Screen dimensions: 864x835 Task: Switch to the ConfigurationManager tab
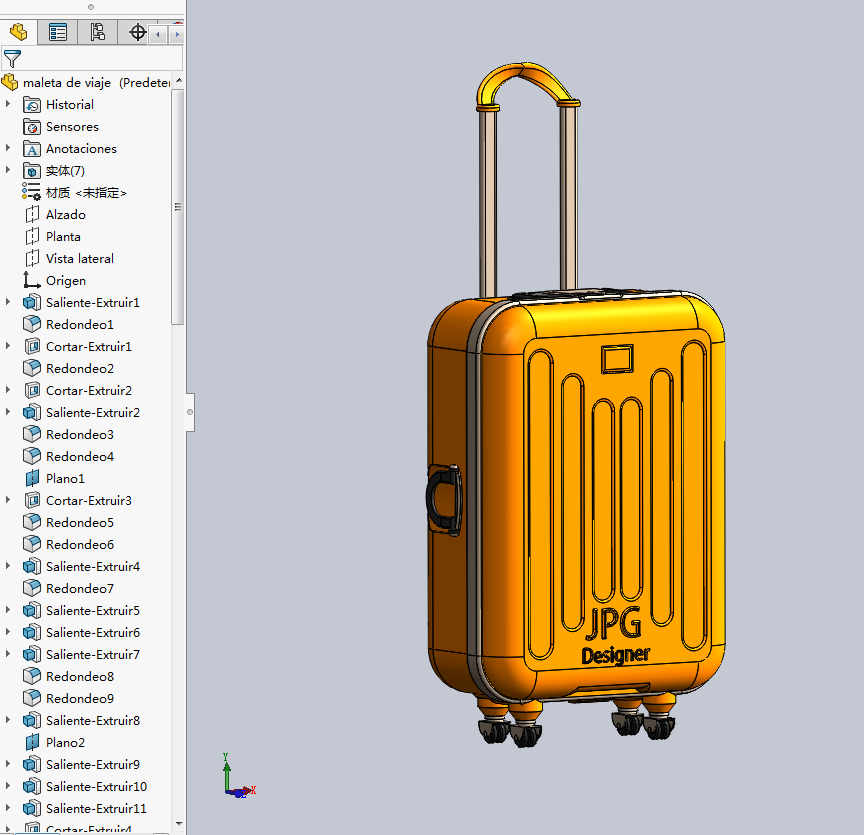pos(98,33)
